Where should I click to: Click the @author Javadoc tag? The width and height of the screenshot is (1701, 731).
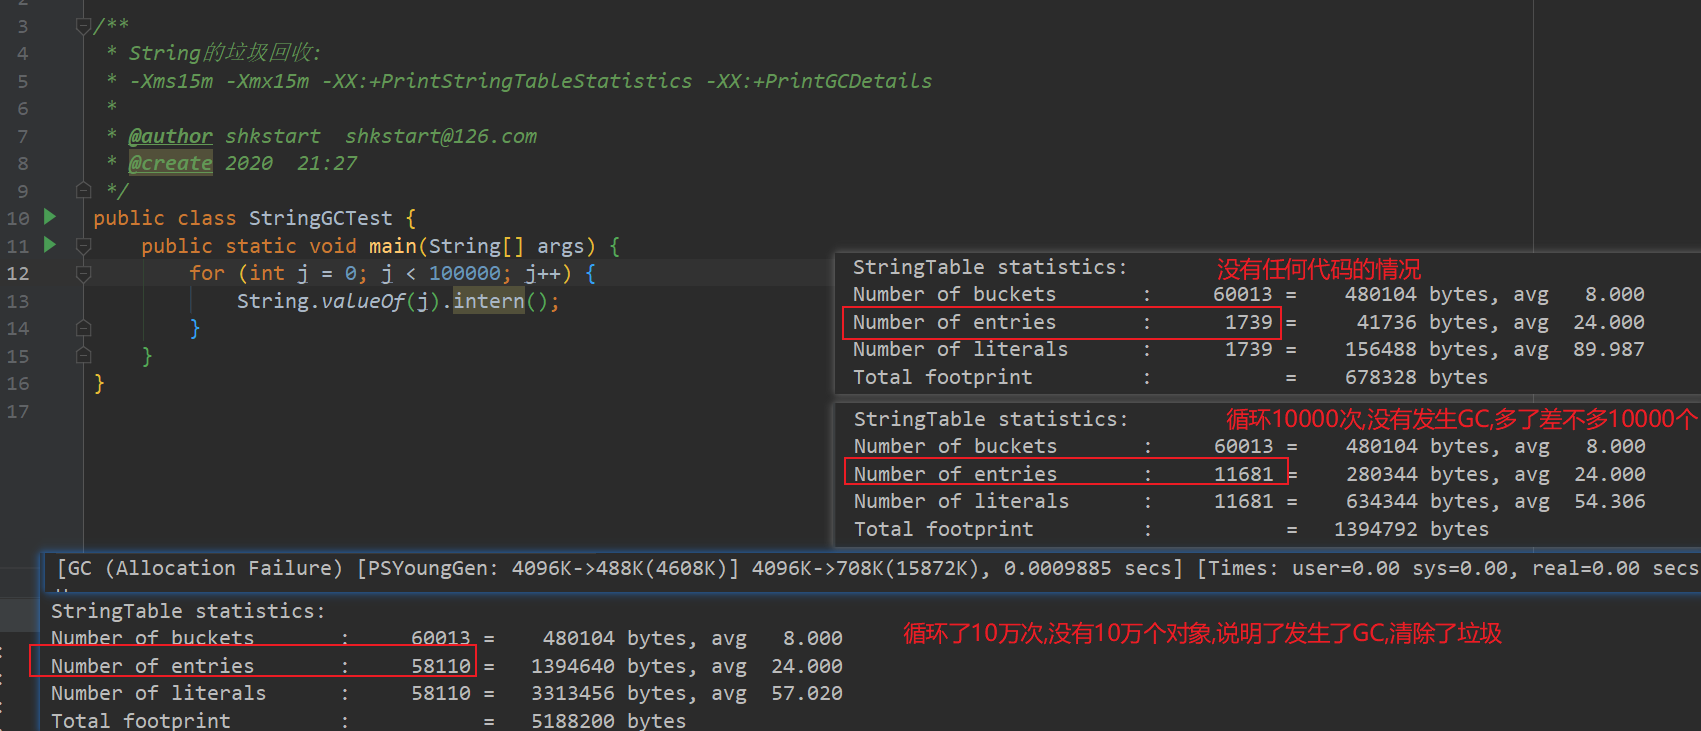pyautogui.click(x=170, y=136)
